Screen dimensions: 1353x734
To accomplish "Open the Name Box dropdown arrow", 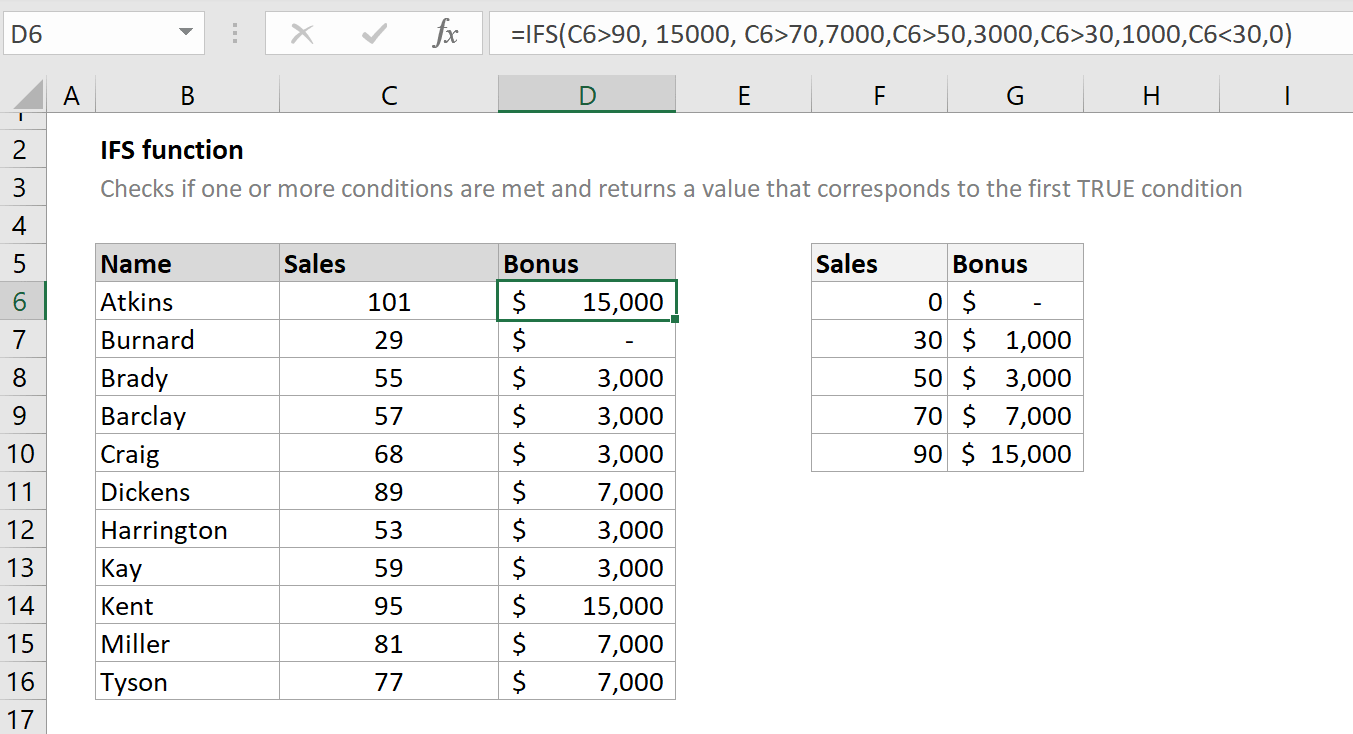I will tap(186, 34).
